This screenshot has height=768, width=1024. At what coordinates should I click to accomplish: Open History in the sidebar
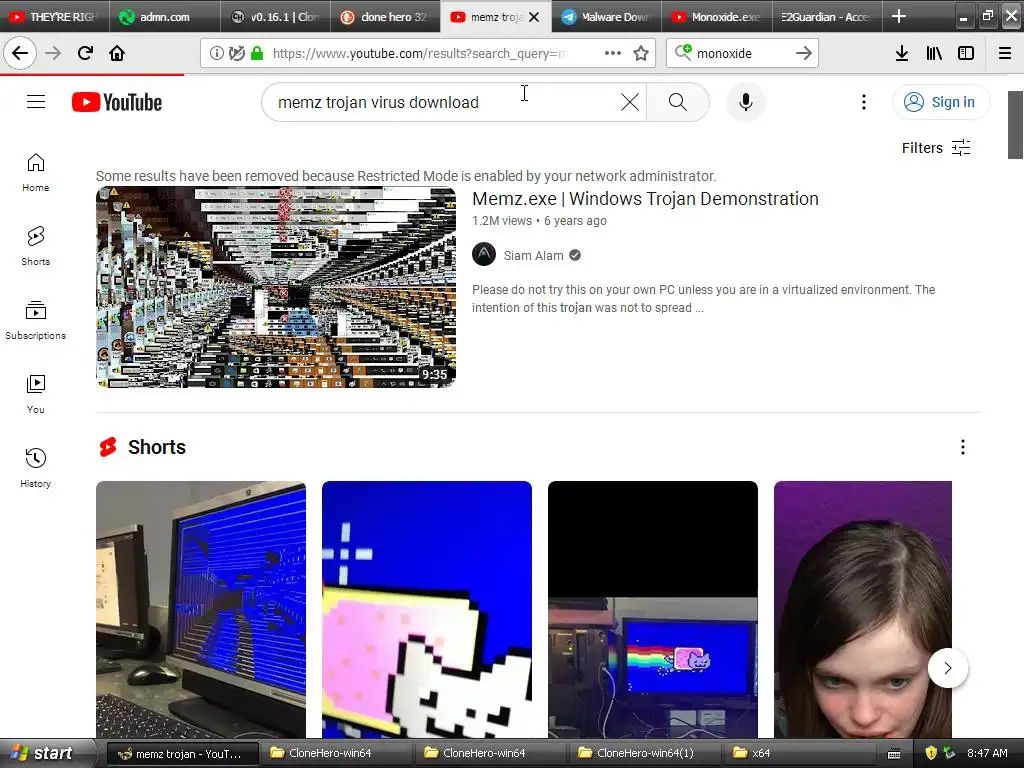[x=36, y=468]
